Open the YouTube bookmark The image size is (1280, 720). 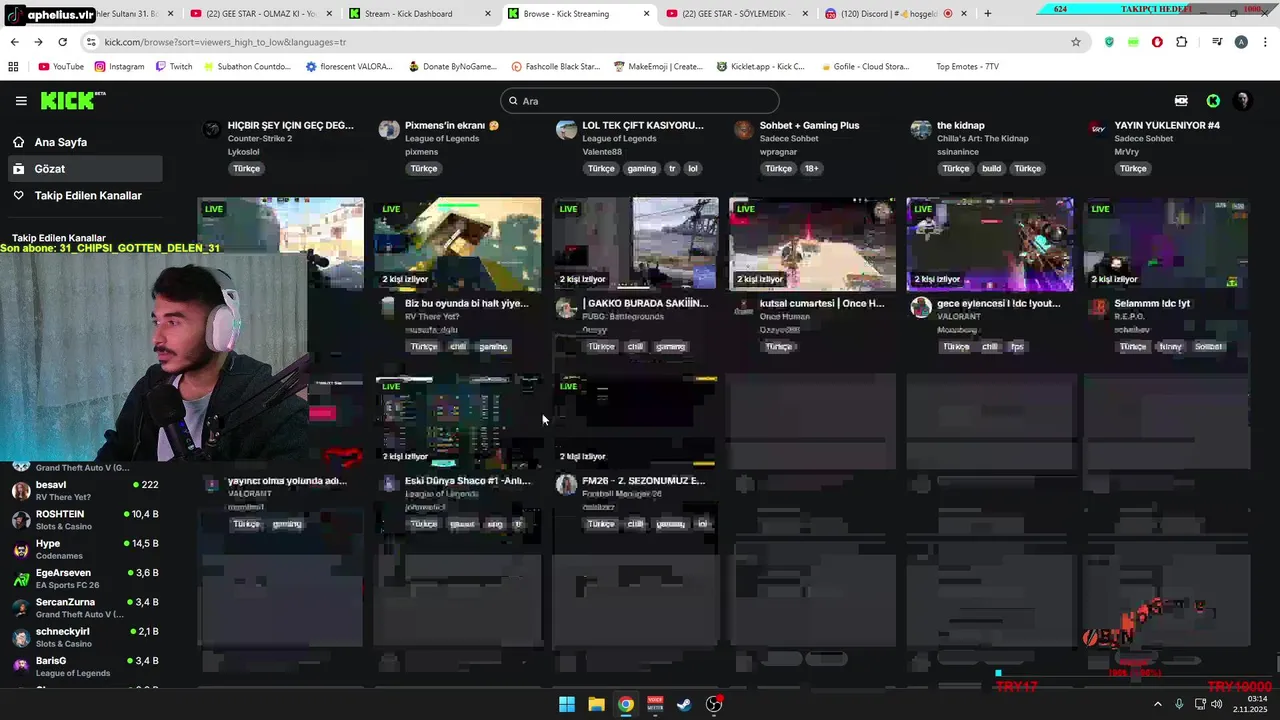tap(61, 67)
